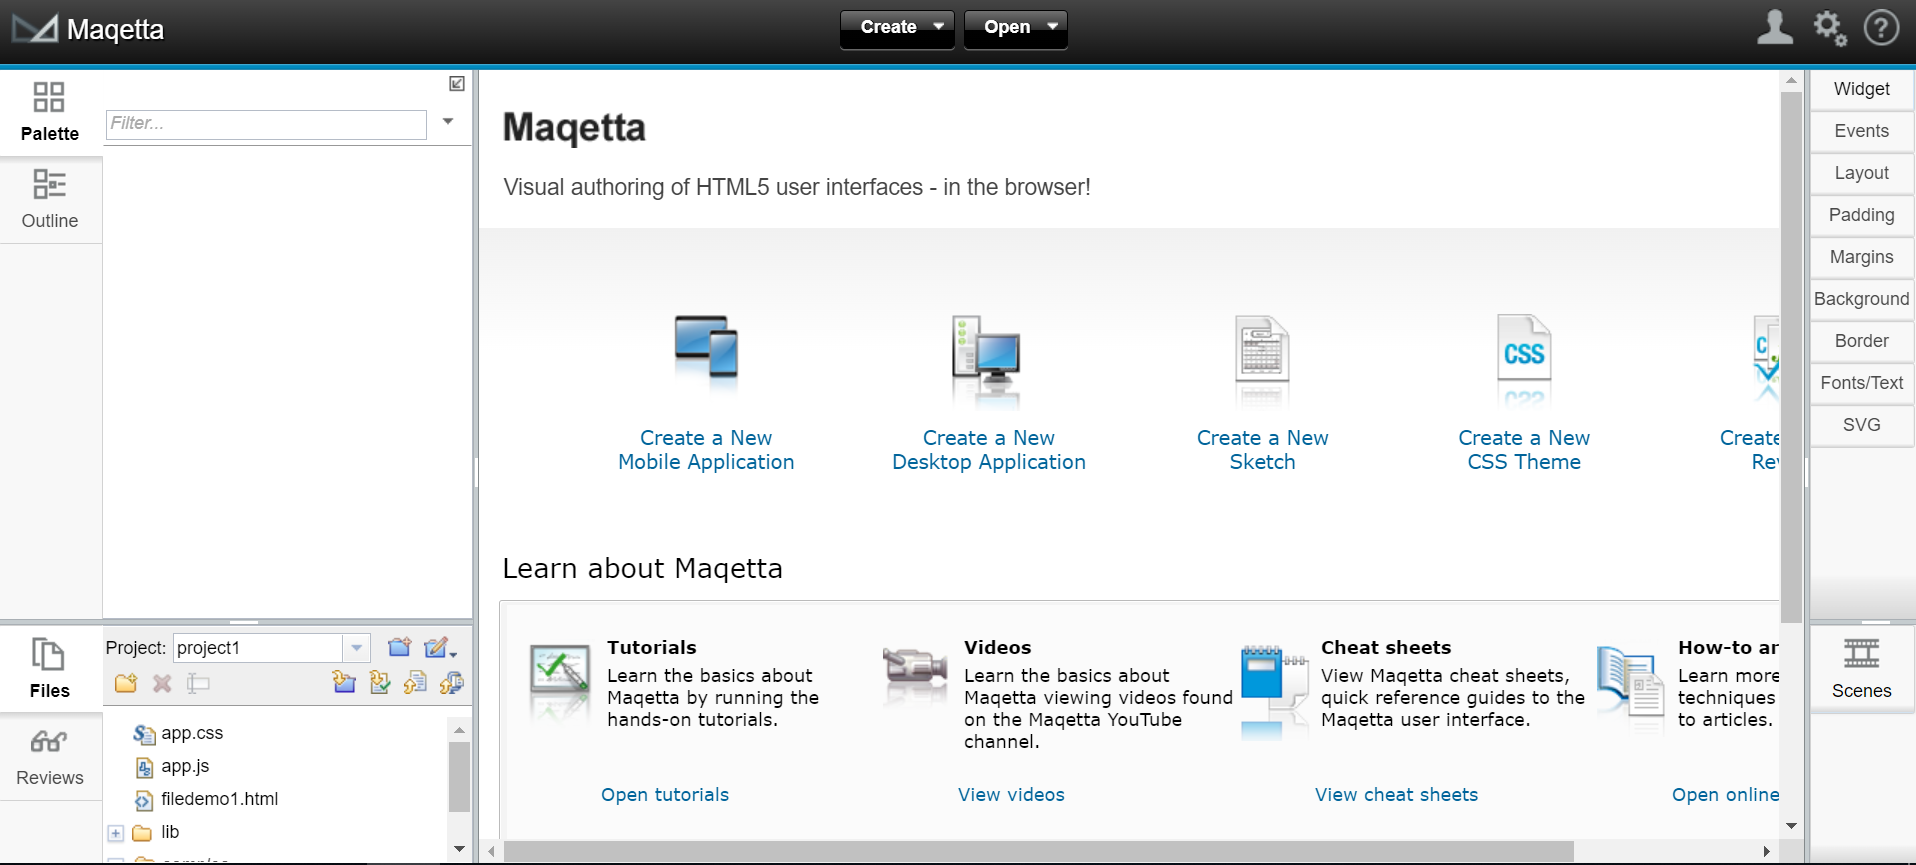Open the help question mark menu
Screen dimensions: 1916x865
click(x=1881, y=28)
